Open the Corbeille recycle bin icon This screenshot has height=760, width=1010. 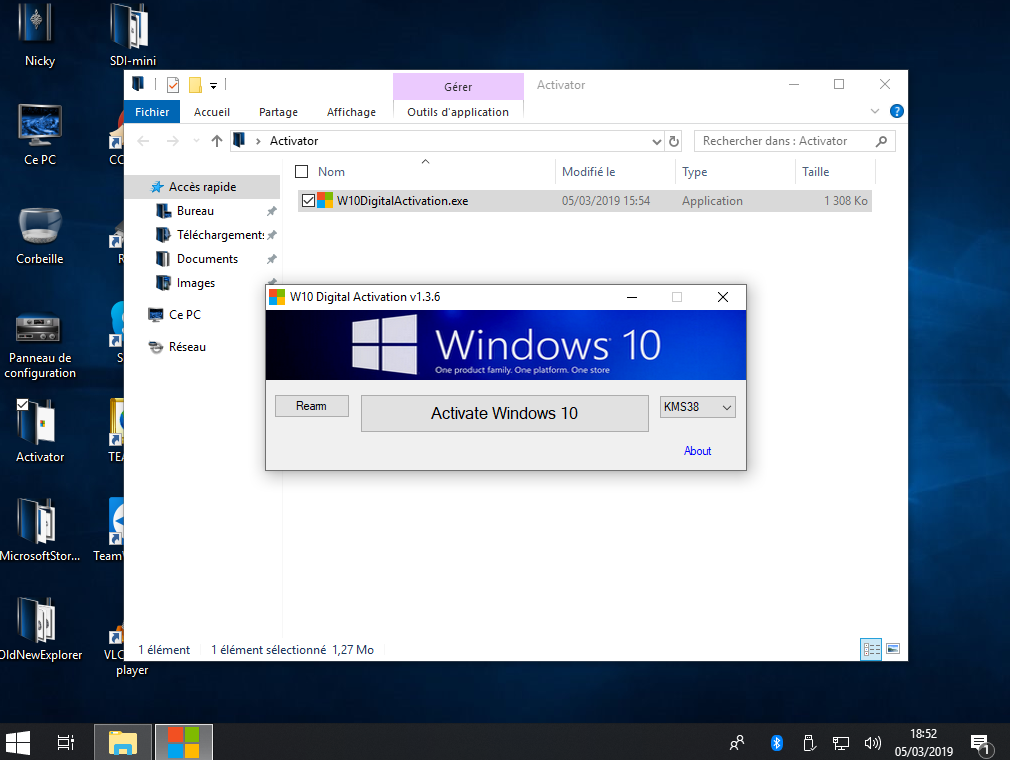40,235
